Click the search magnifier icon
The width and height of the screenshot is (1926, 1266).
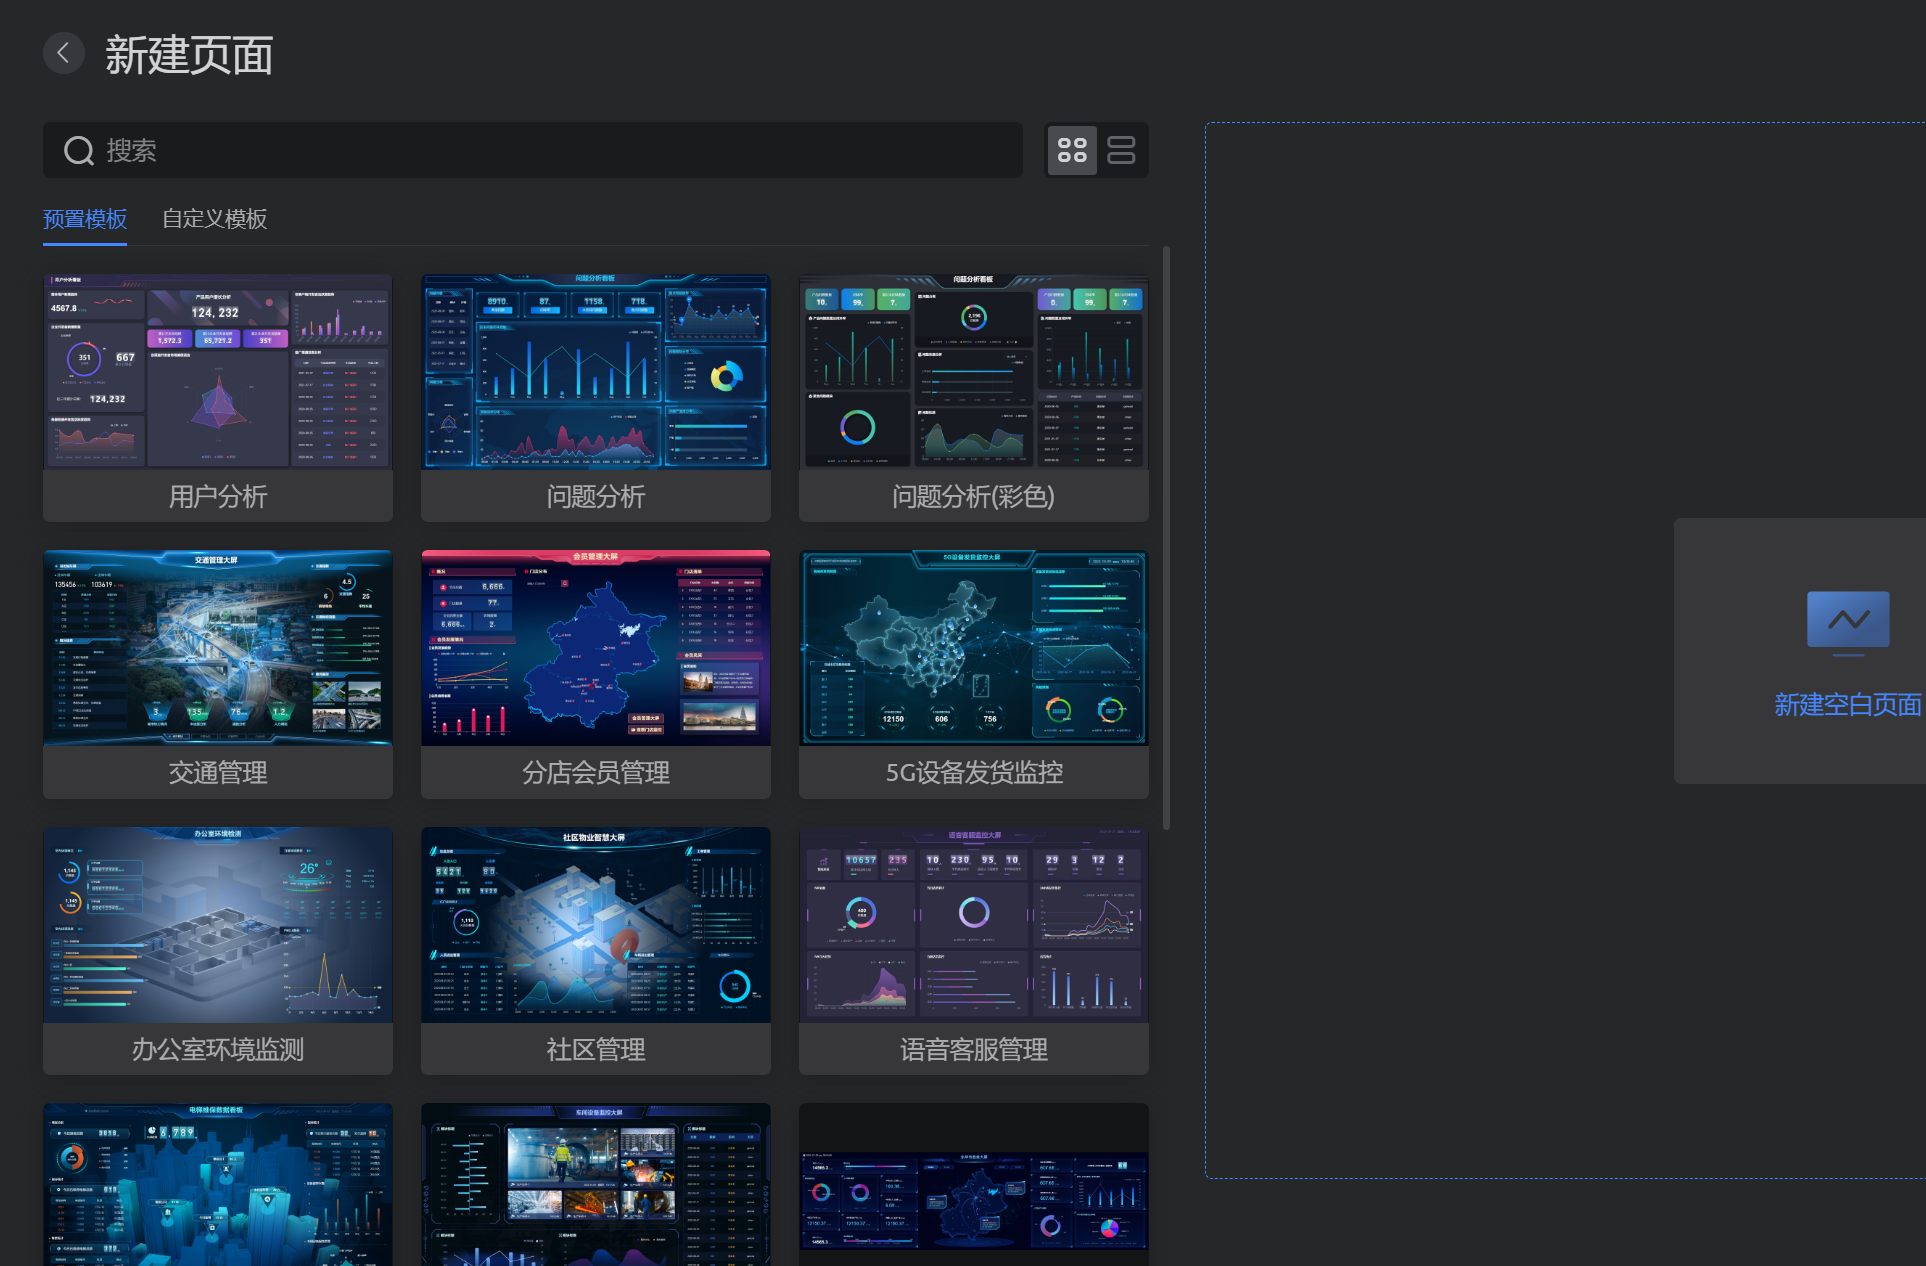[x=79, y=151]
